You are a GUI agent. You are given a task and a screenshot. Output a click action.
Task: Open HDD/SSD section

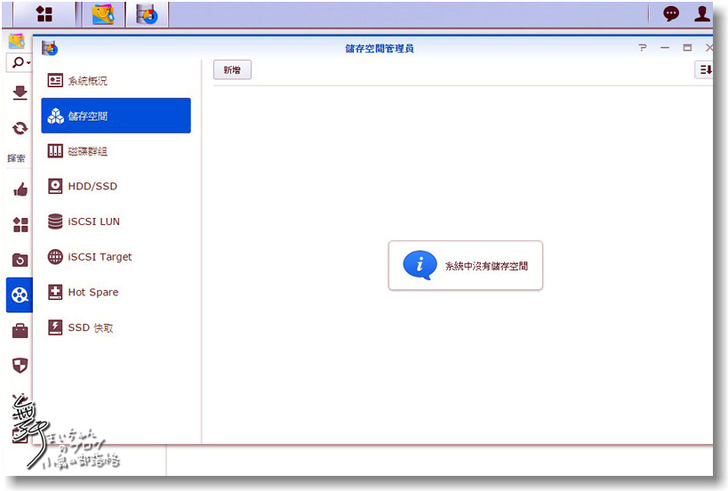pos(116,186)
